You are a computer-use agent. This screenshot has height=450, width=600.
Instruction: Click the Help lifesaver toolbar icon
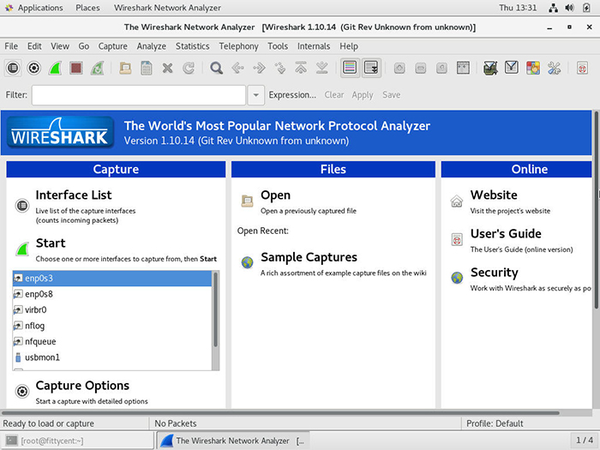582,68
